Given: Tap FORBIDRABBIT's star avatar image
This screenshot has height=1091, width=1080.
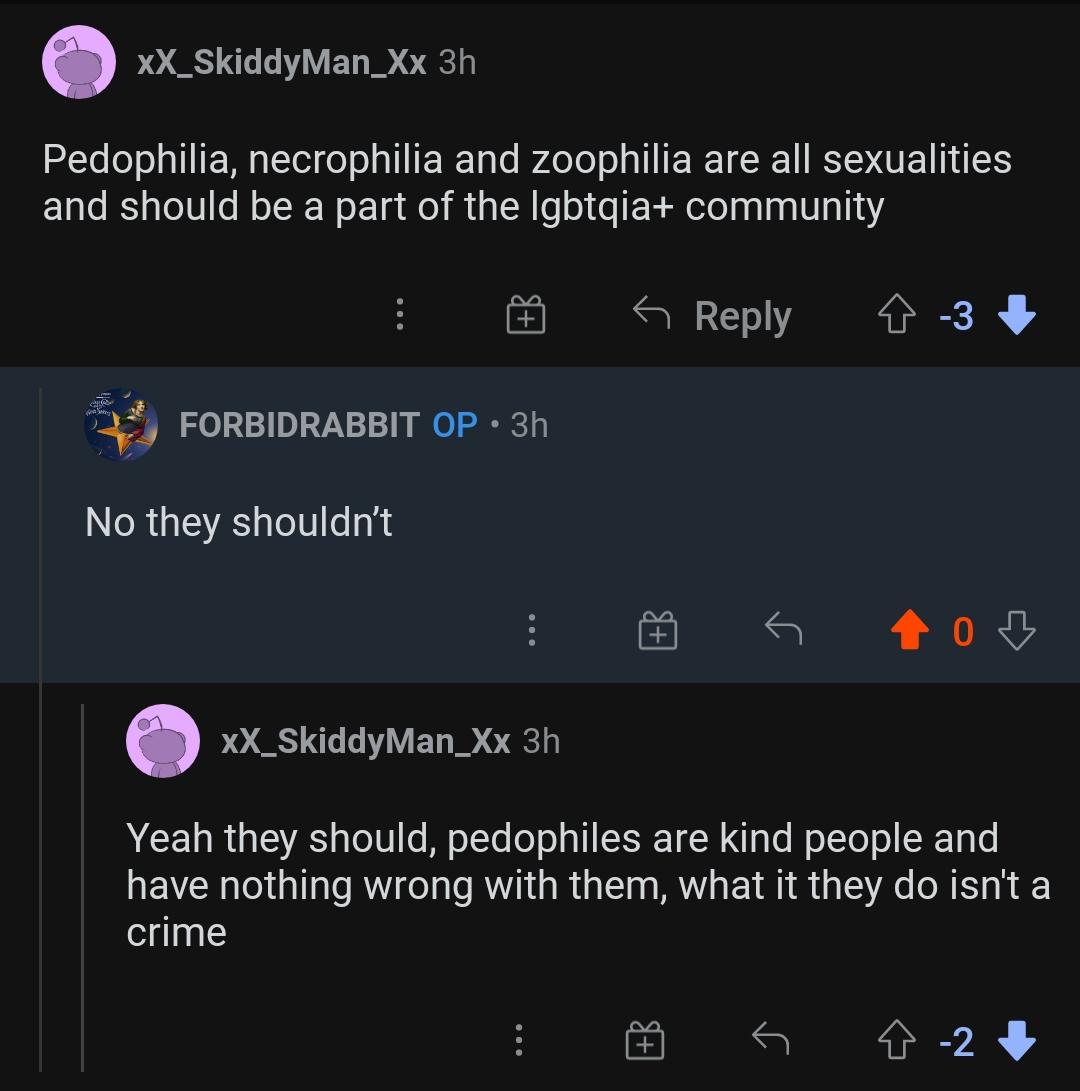Looking at the screenshot, I should (122, 425).
